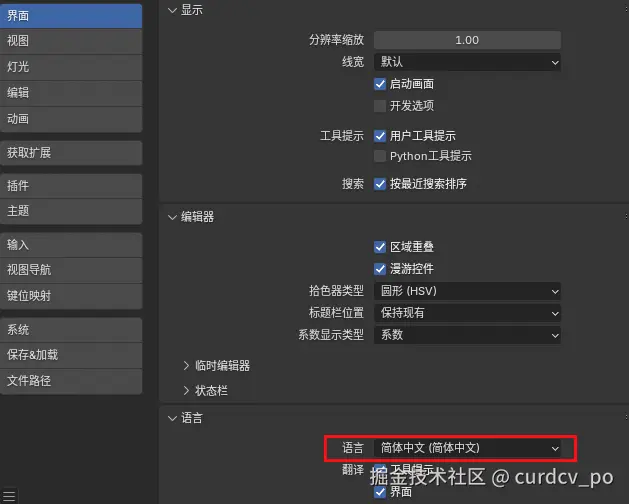Open the 拾色器类型 dropdown
Image resolution: width=629 pixels, height=504 pixels.
point(467,291)
